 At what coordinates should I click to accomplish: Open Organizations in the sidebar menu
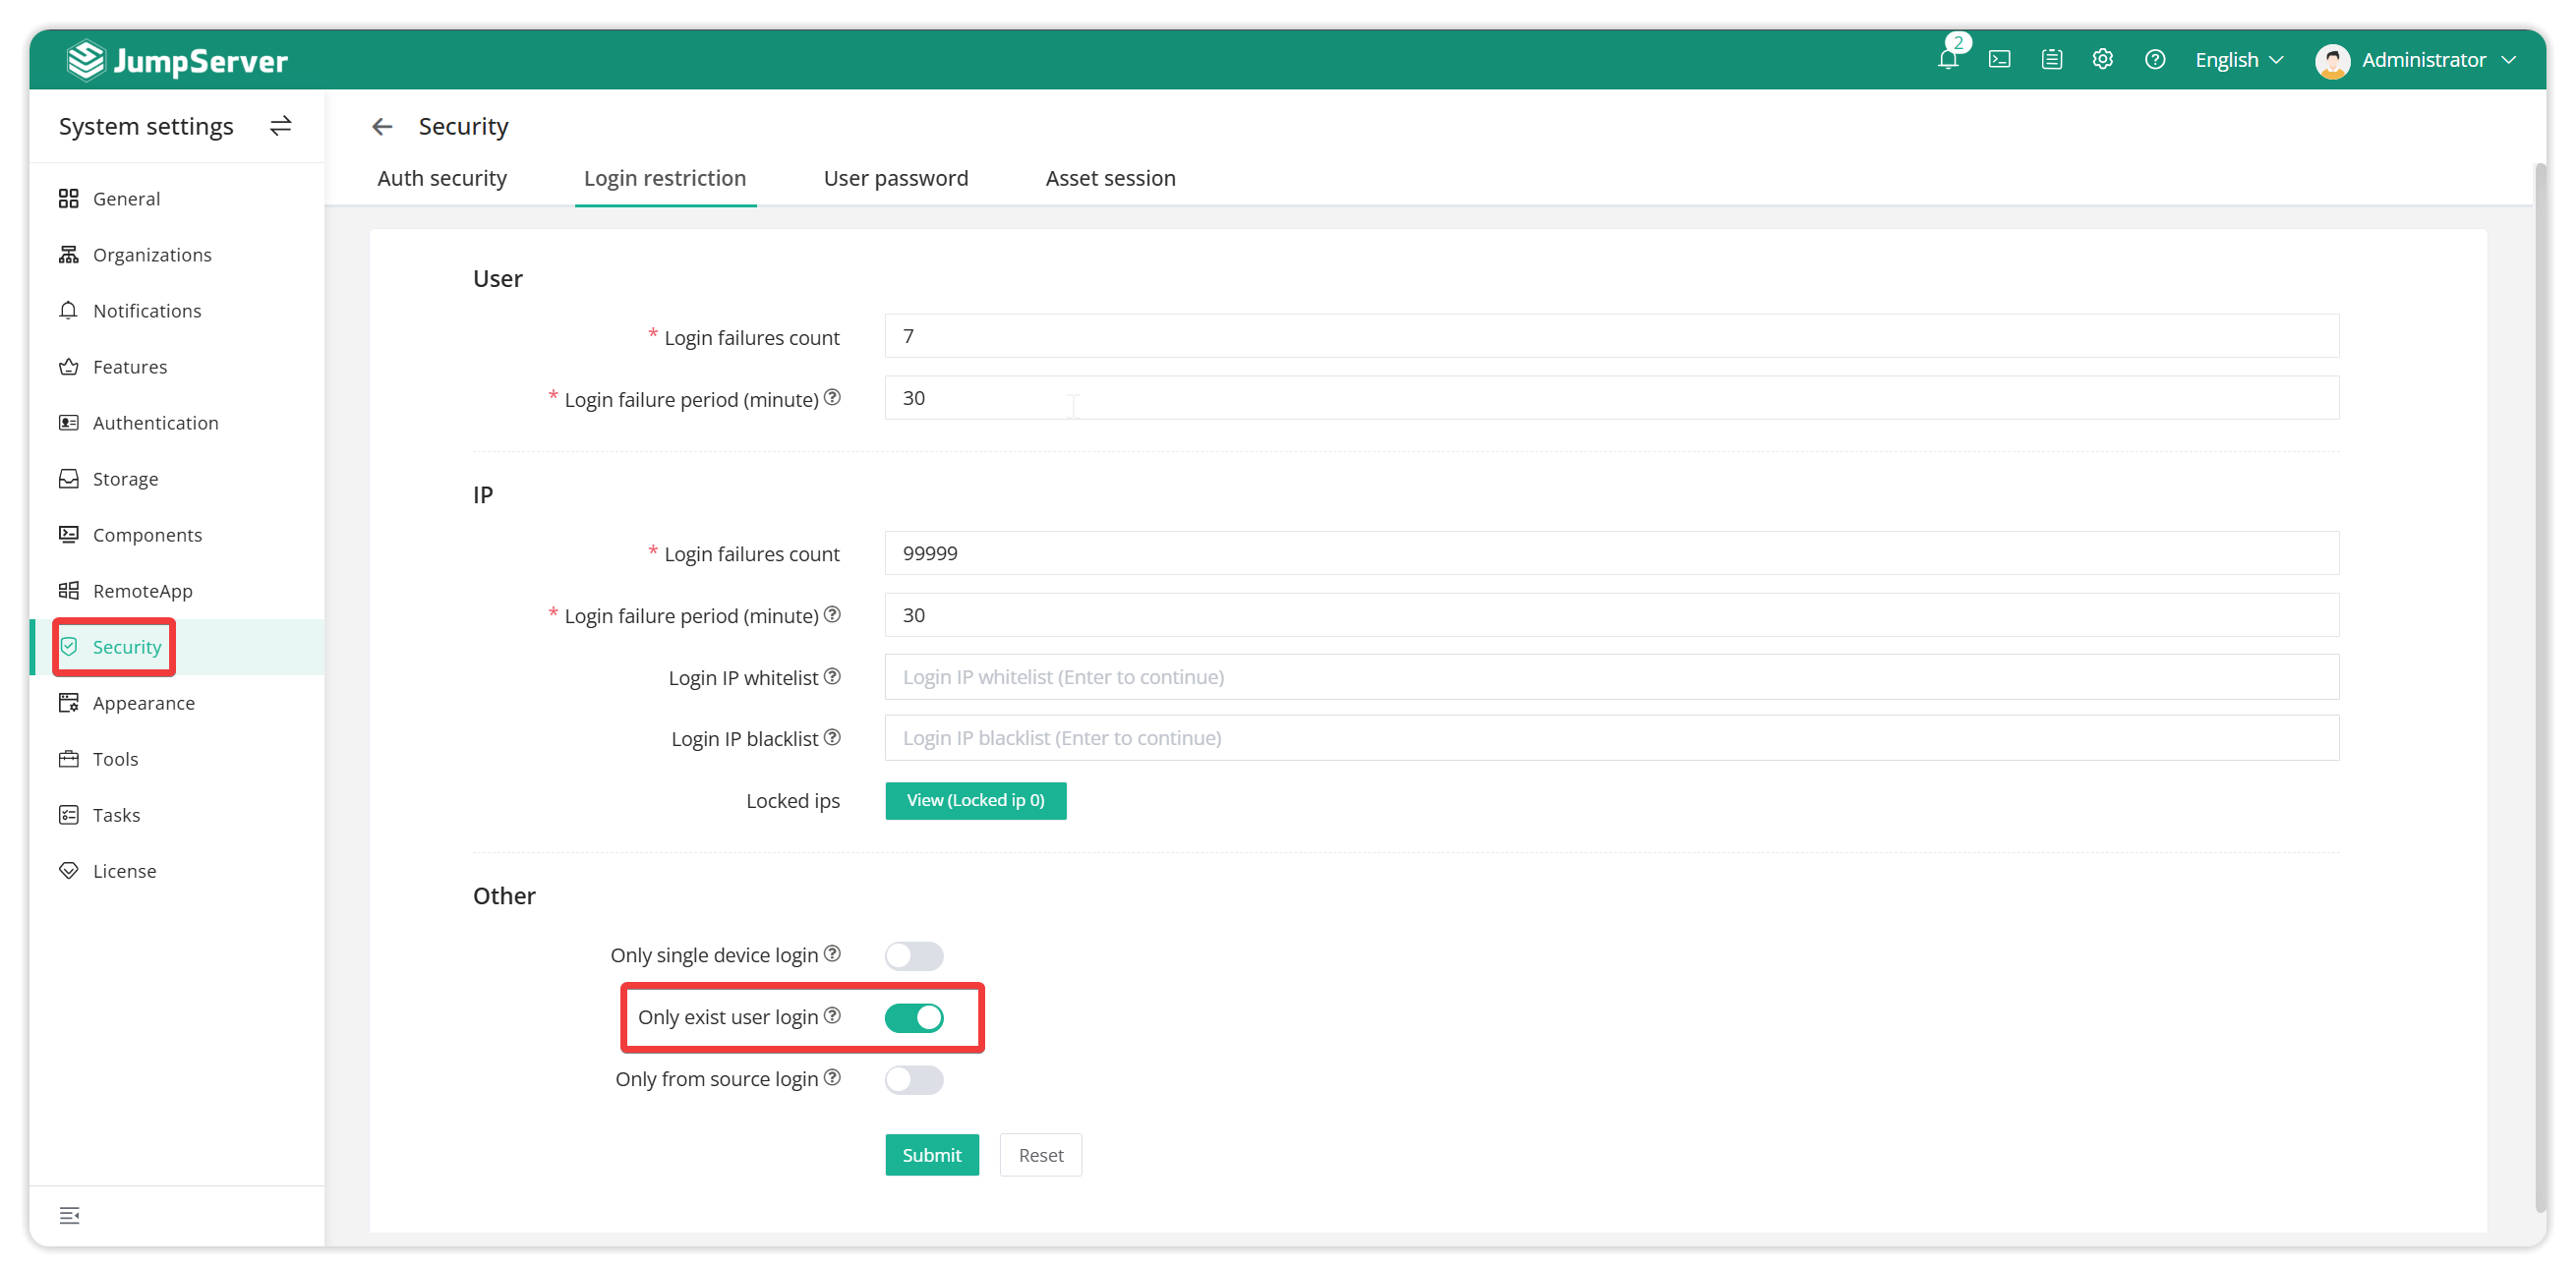point(176,254)
